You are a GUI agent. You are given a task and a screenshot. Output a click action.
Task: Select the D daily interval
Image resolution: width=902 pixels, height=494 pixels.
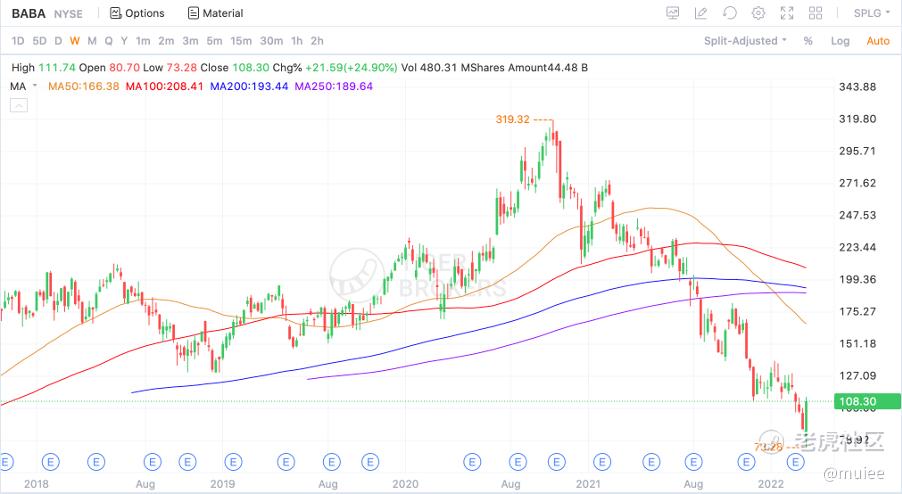pyautogui.click(x=58, y=41)
